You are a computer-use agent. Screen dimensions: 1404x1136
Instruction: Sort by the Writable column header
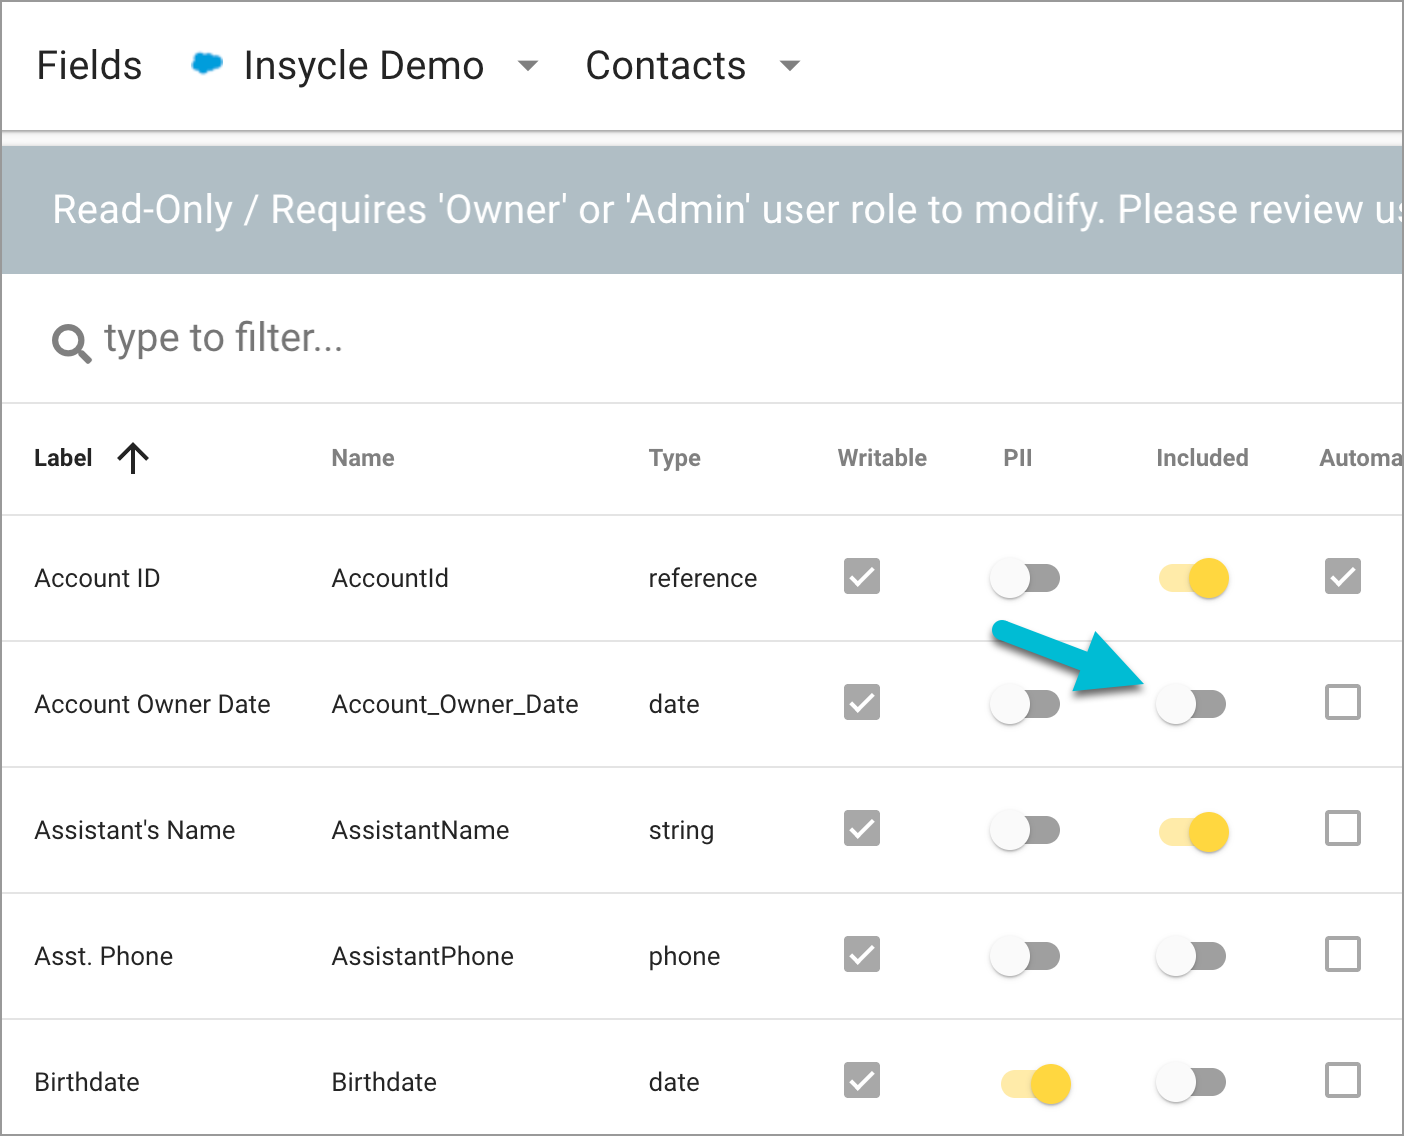pyautogui.click(x=882, y=458)
